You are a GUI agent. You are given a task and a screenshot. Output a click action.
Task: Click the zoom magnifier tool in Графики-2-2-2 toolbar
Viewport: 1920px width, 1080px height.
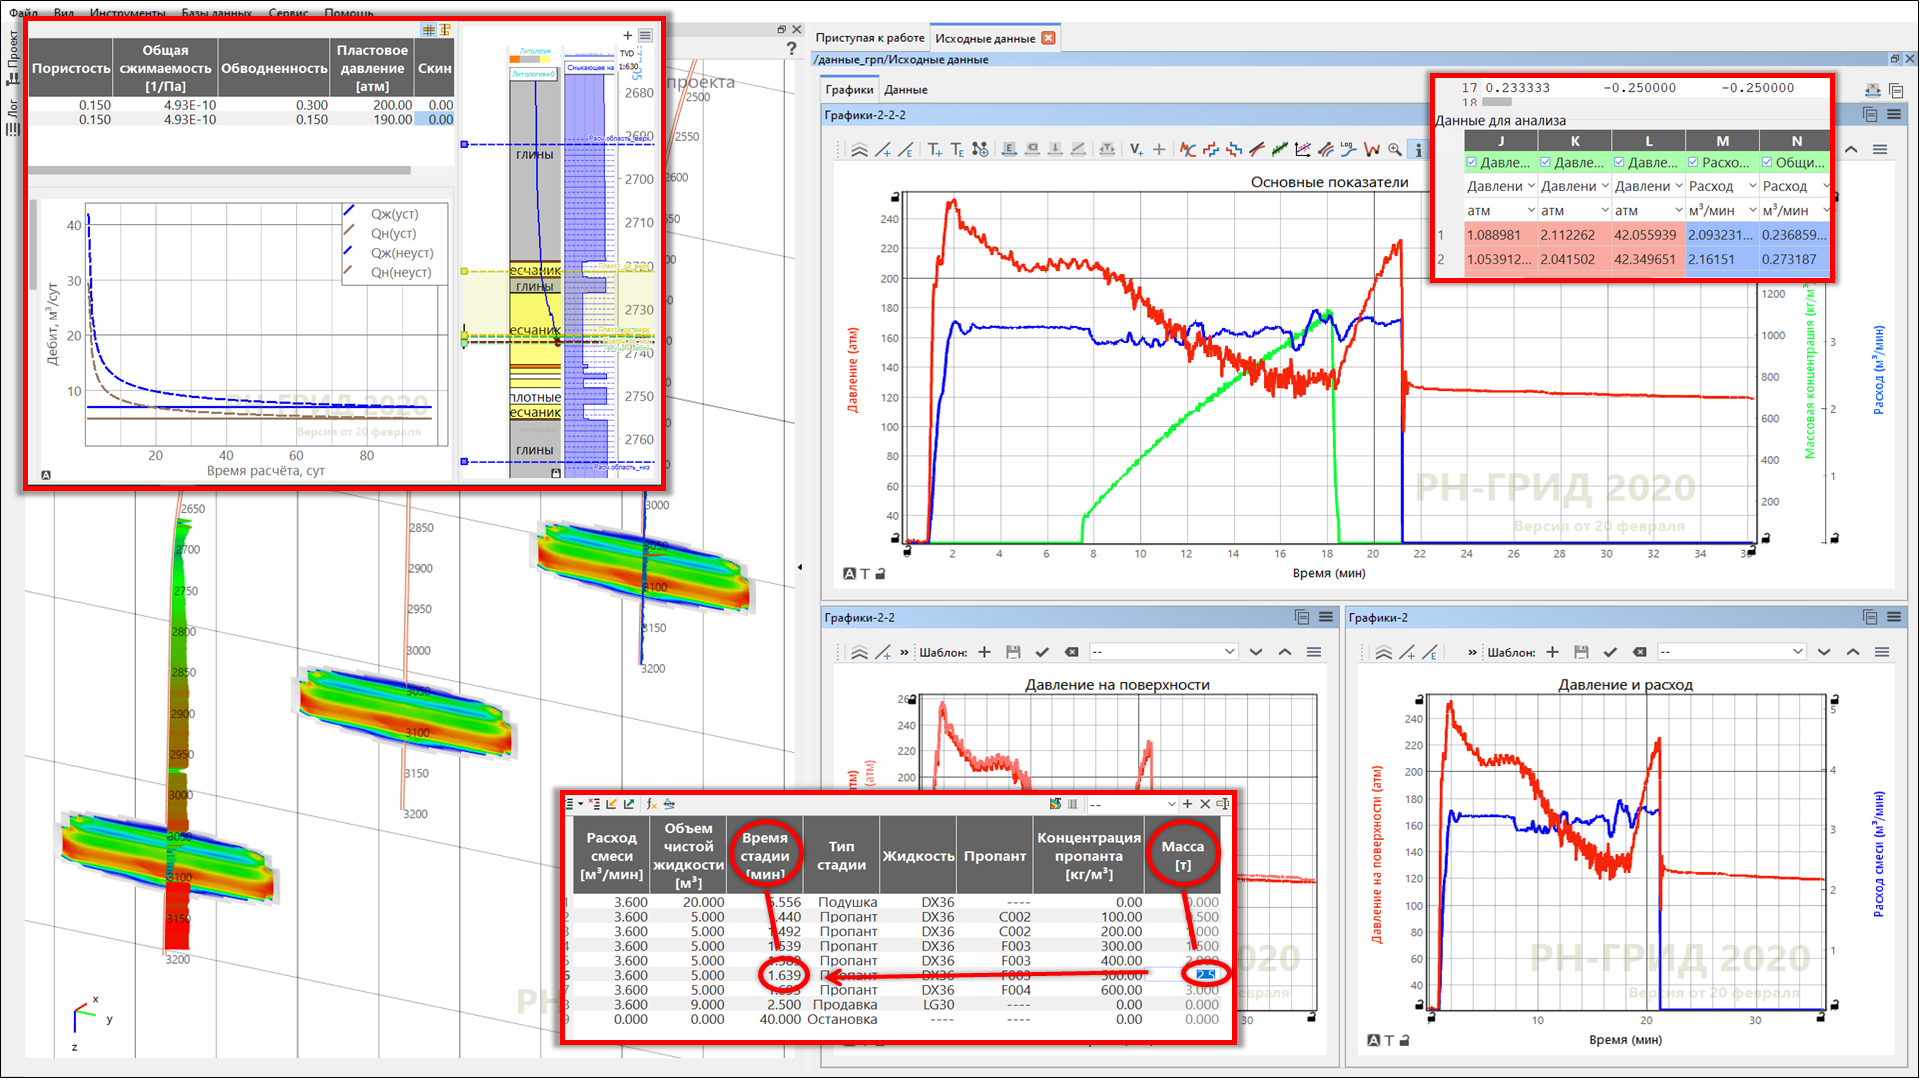point(1395,149)
